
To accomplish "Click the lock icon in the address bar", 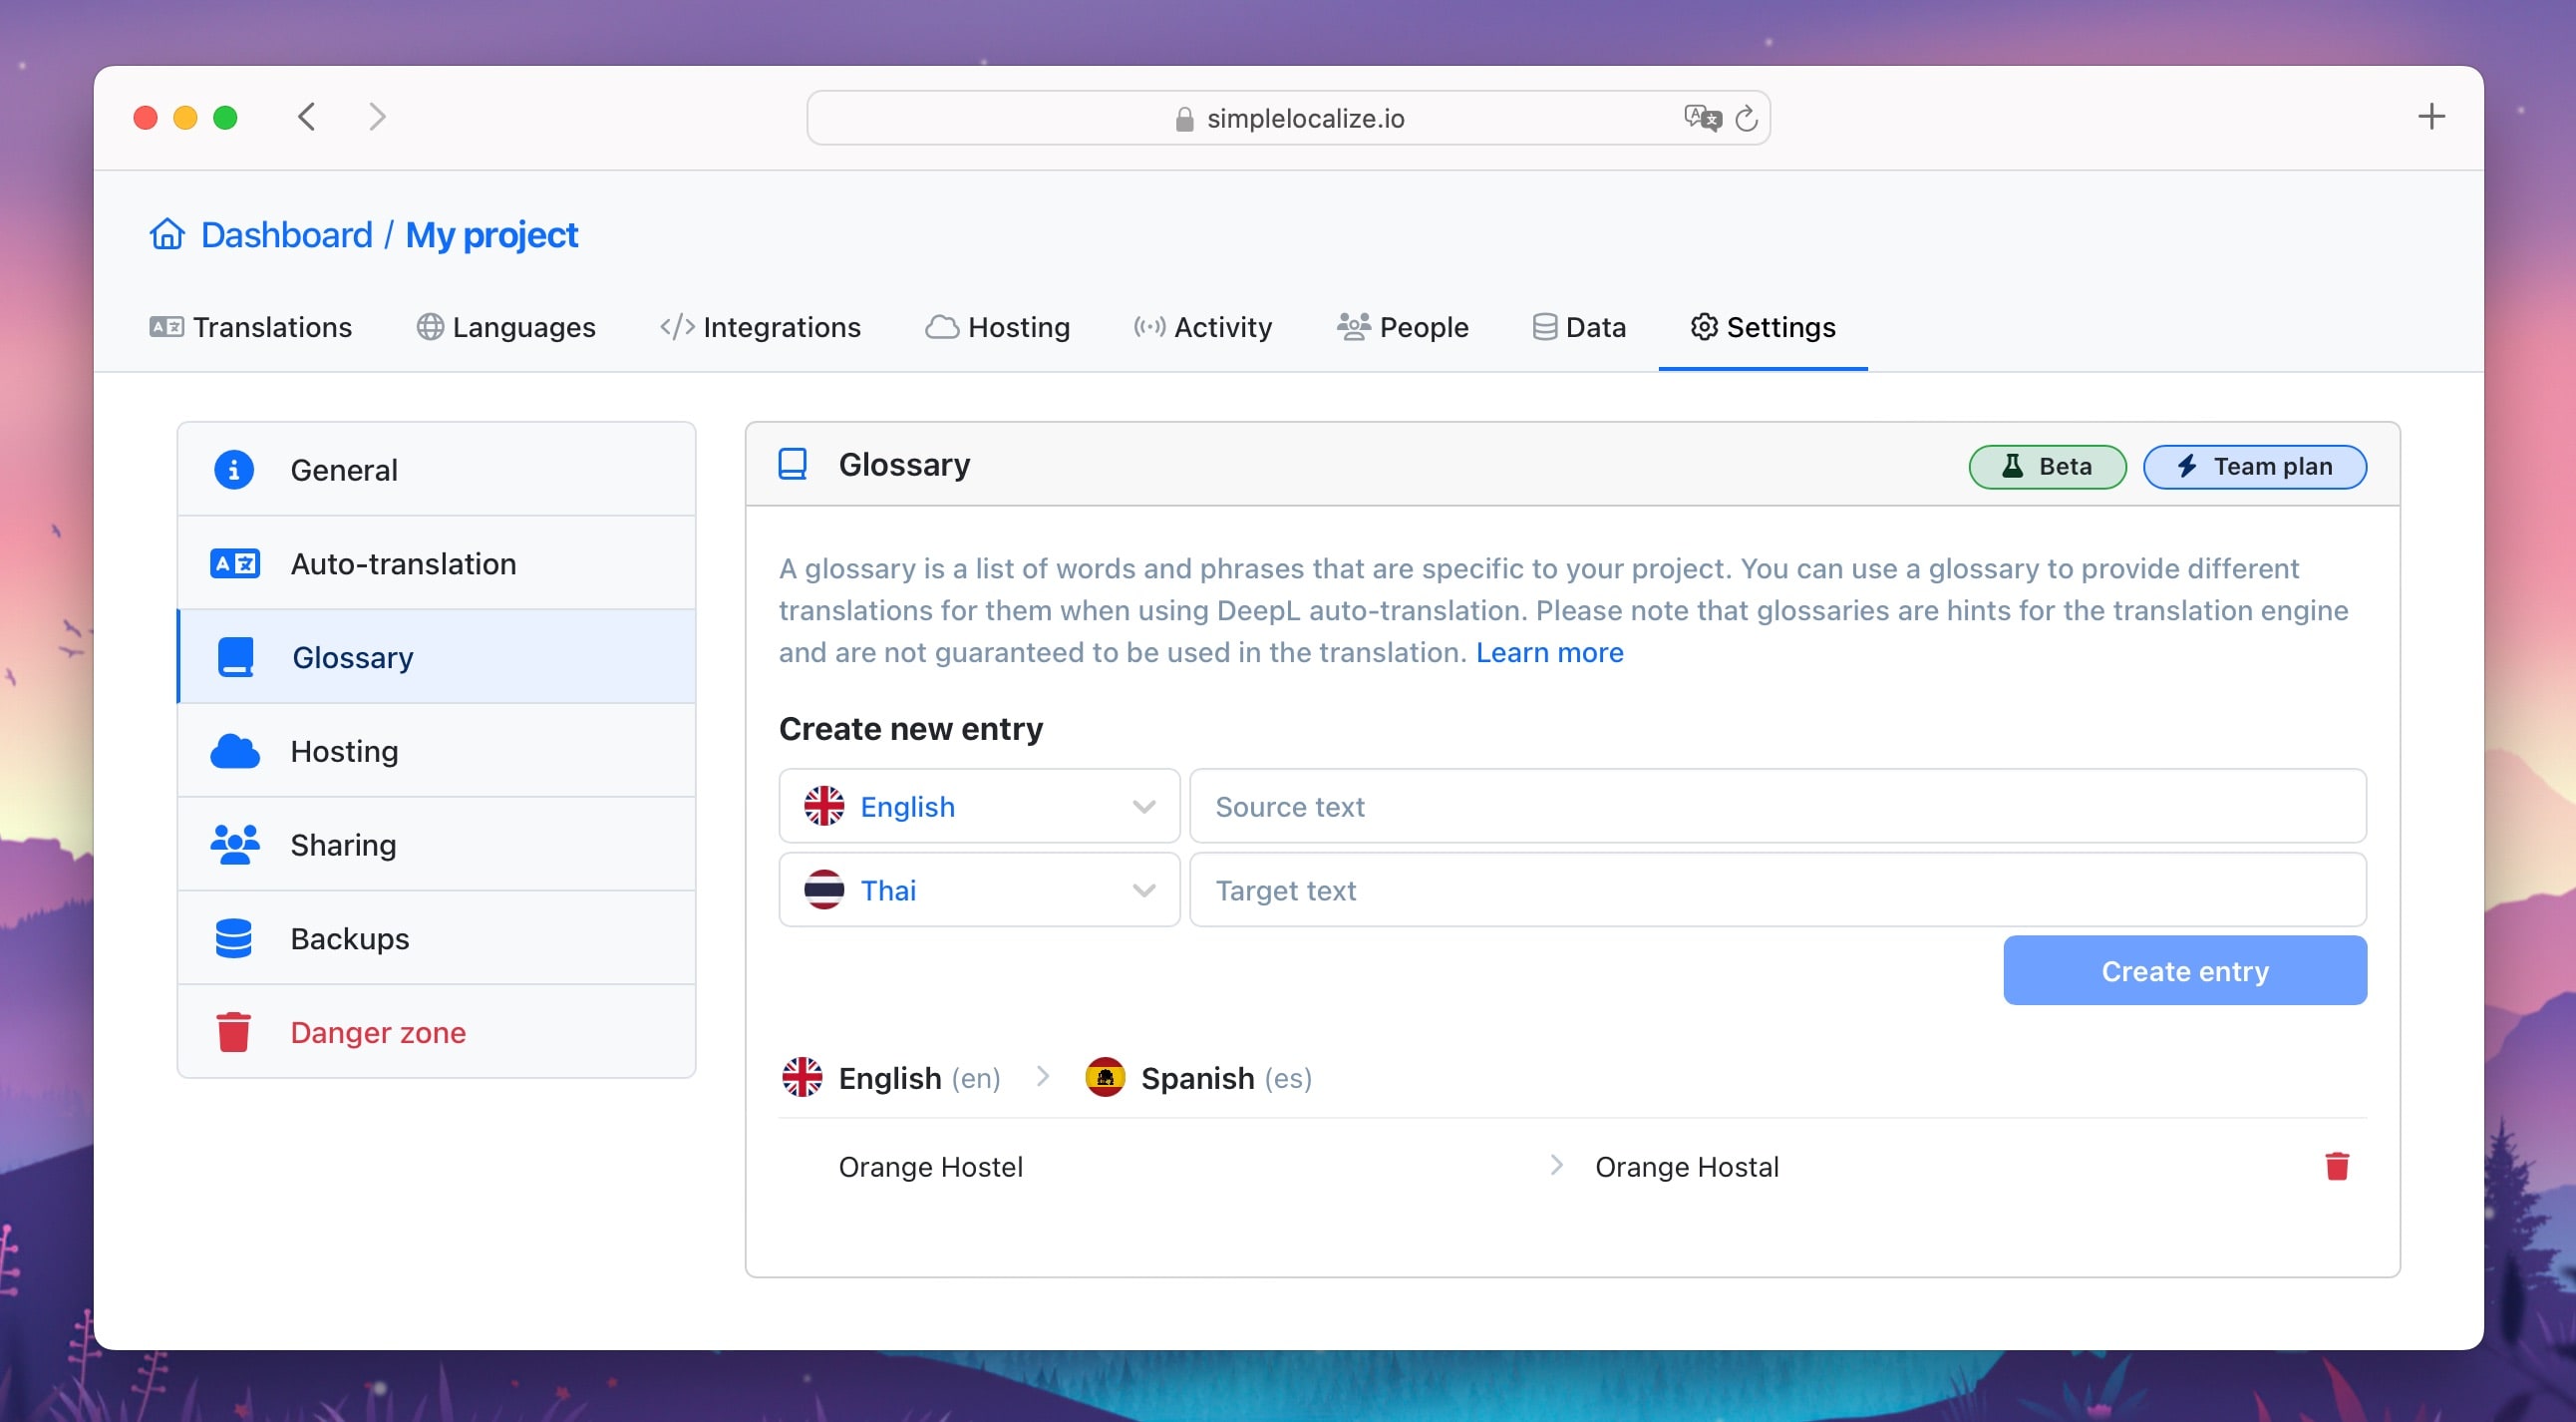I will click(1184, 119).
